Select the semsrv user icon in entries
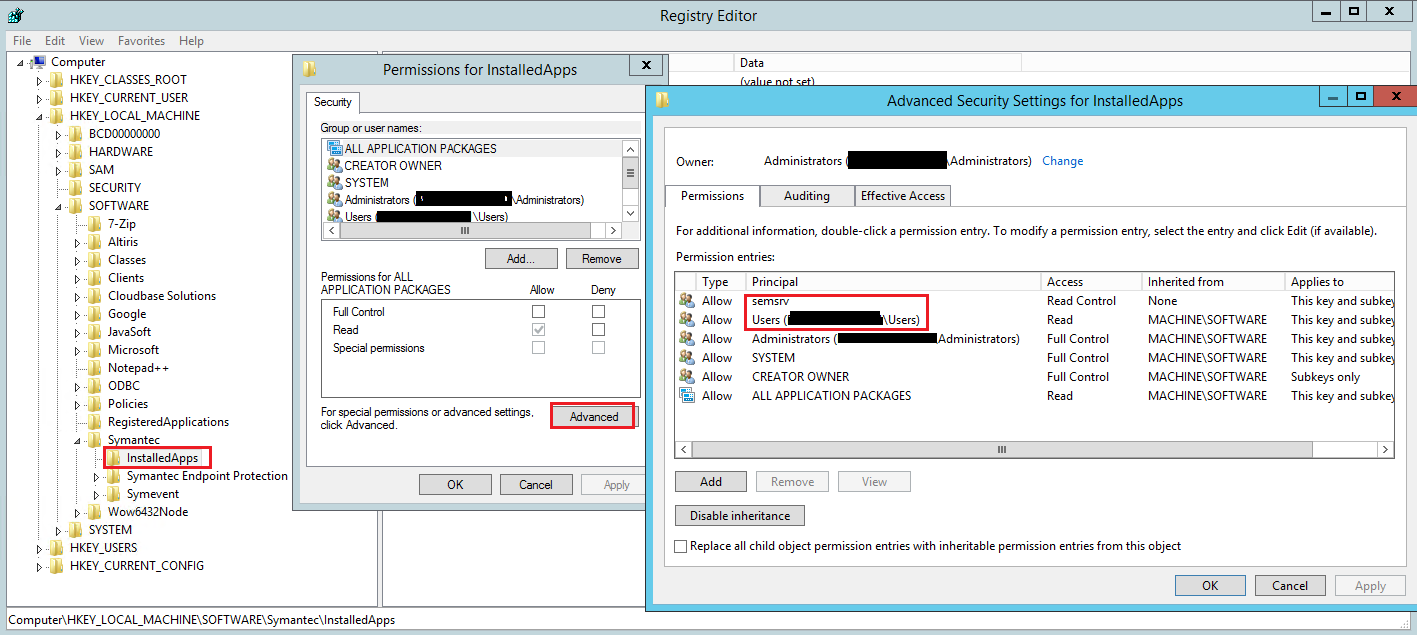This screenshot has height=635, width=1418. click(687, 301)
